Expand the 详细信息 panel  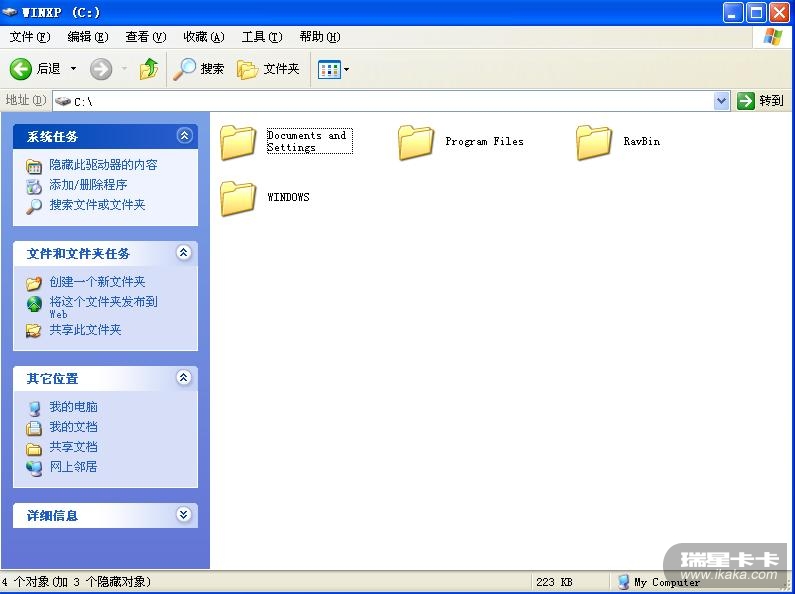pyautogui.click(x=184, y=514)
